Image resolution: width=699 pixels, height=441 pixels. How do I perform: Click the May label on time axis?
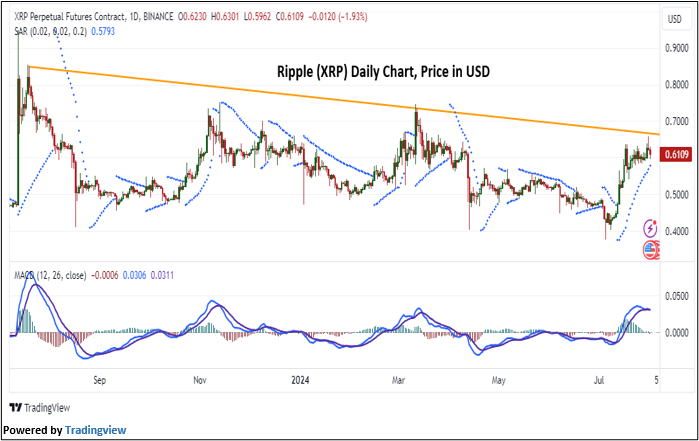coord(498,380)
